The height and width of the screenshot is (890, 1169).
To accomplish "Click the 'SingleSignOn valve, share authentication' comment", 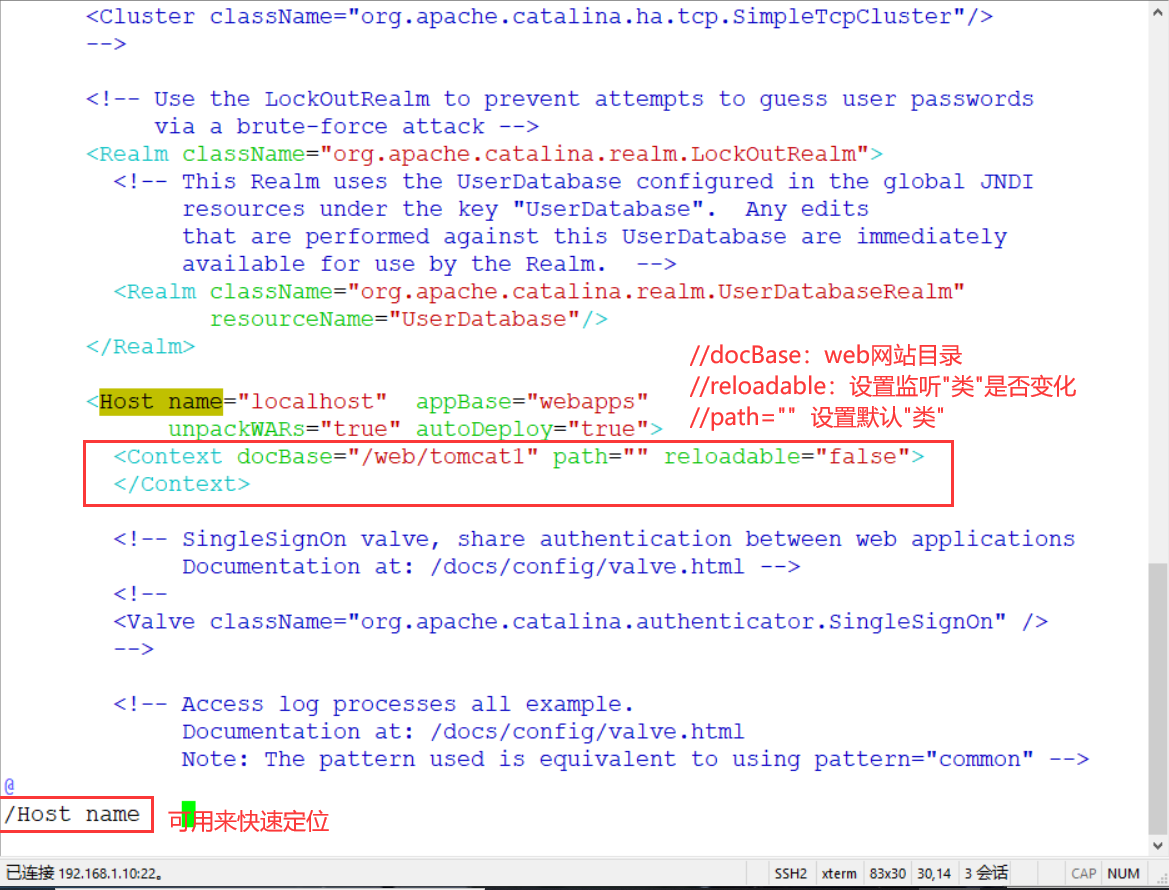I will (594, 539).
